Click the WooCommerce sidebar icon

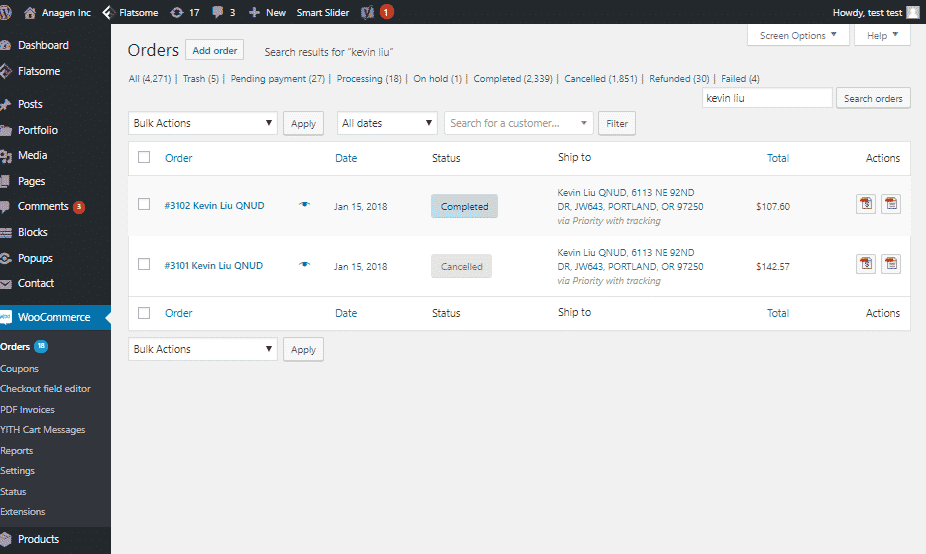[5, 318]
